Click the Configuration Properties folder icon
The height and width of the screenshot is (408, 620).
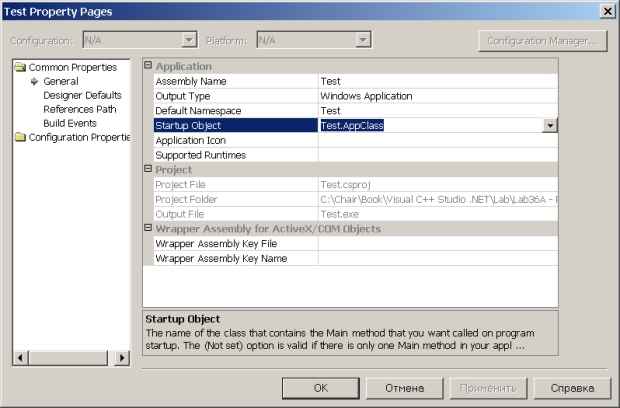point(20,137)
